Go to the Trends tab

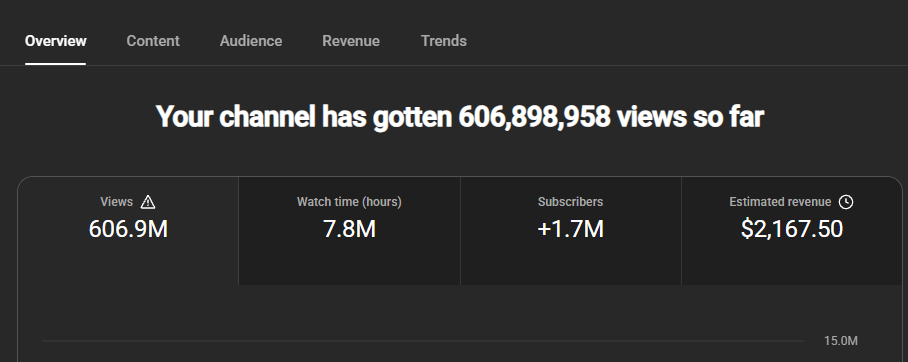click(444, 41)
